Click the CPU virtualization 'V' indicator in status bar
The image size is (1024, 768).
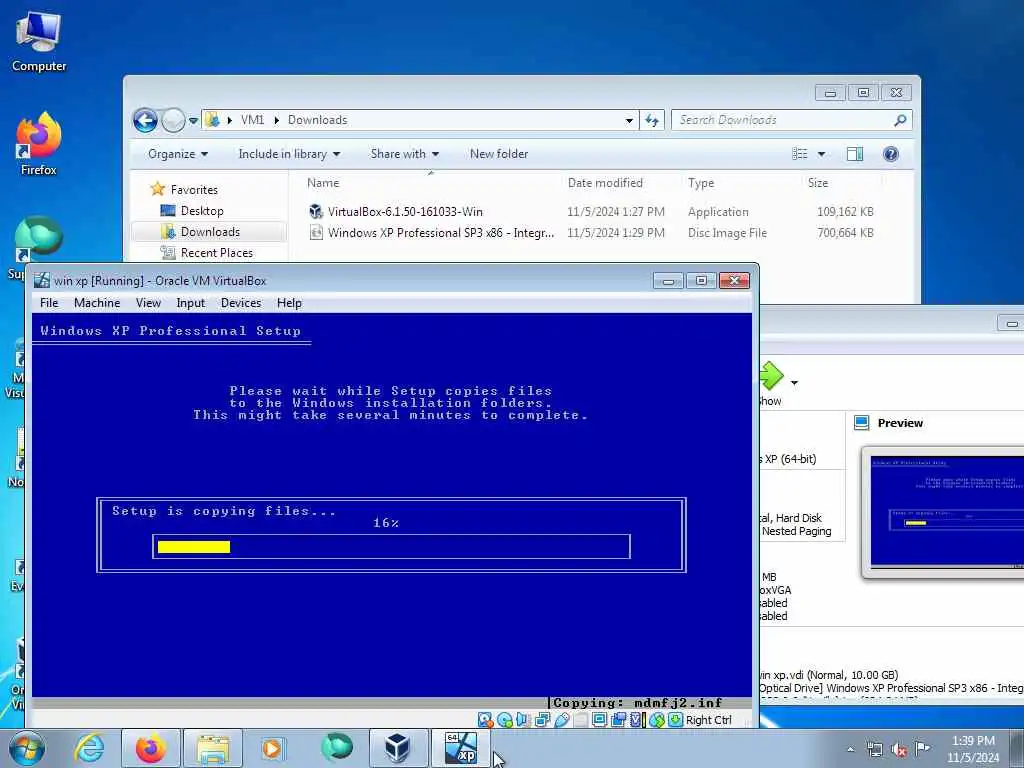pyautogui.click(x=635, y=720)
